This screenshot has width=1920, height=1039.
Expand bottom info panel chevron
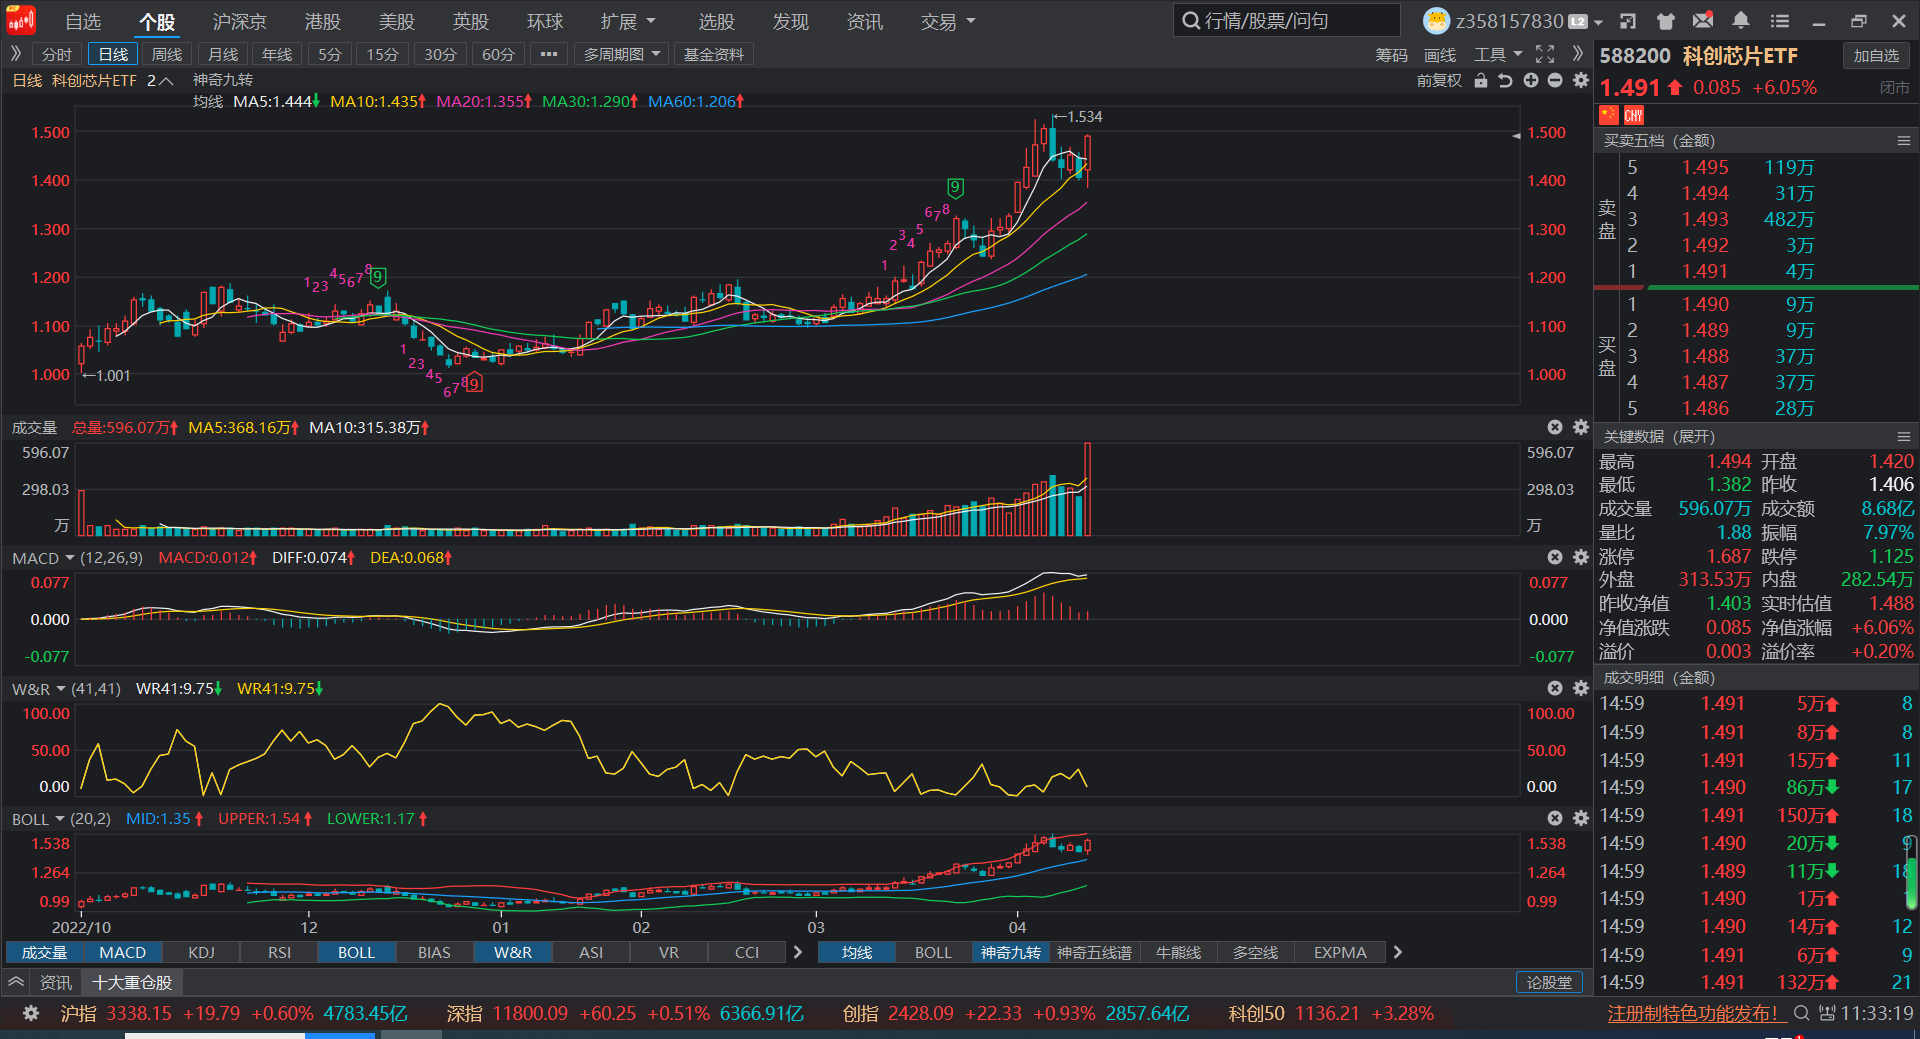click(16, 982)
